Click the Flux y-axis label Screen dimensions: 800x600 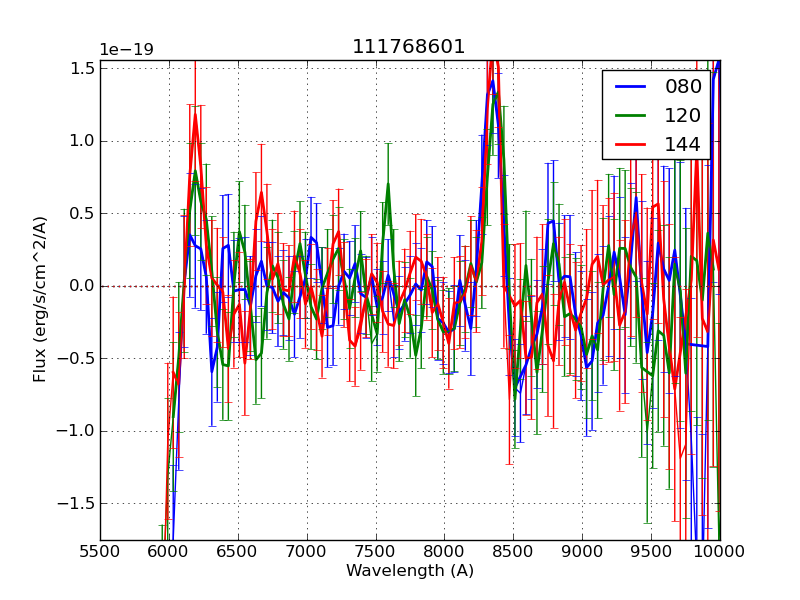(x=40, y=299)
